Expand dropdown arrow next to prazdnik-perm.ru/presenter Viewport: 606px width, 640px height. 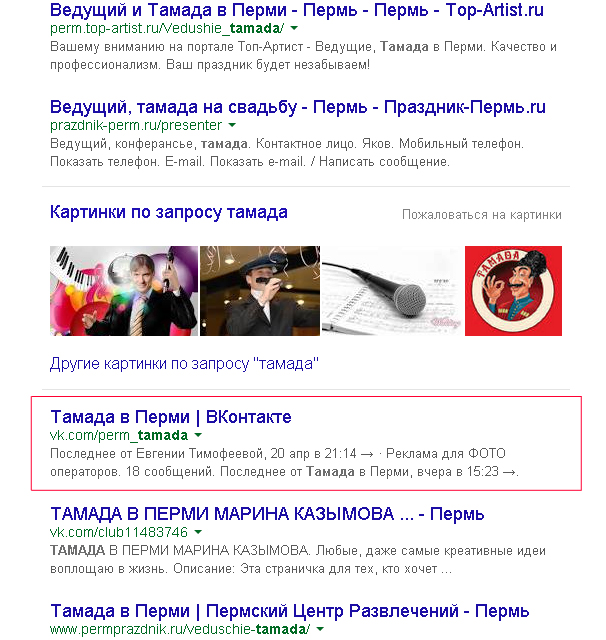[232, 125]
